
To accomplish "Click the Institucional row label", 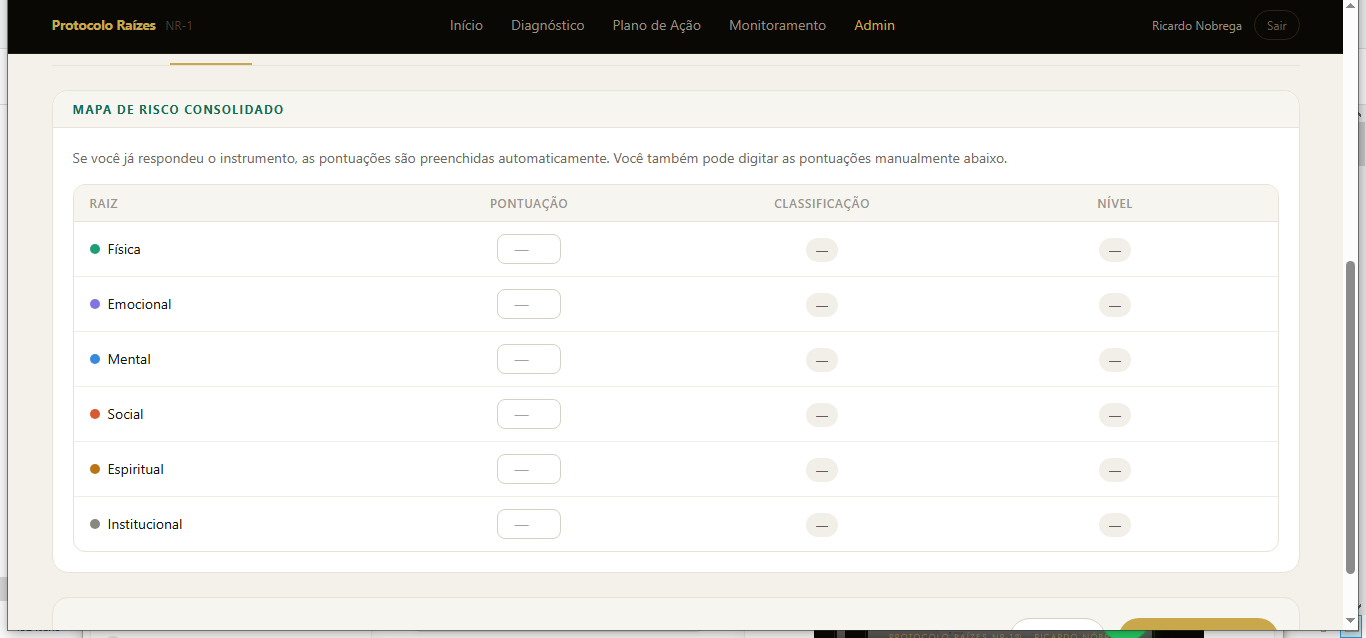I will click(145, 524).
